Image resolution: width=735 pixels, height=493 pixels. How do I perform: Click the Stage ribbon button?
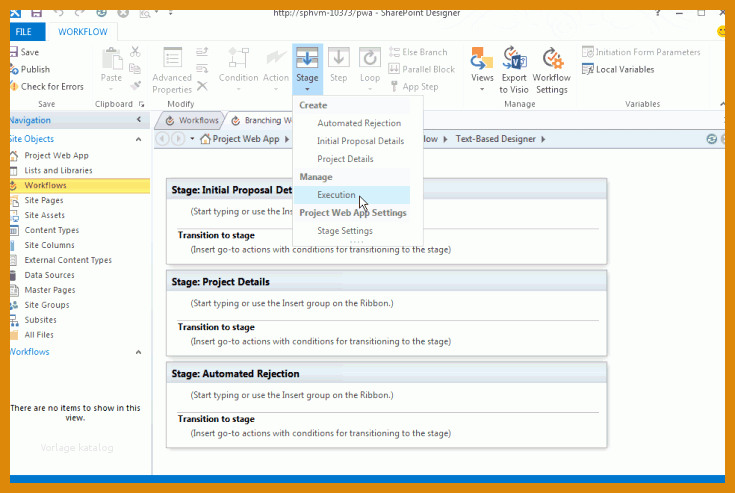[x=307, y=69]
